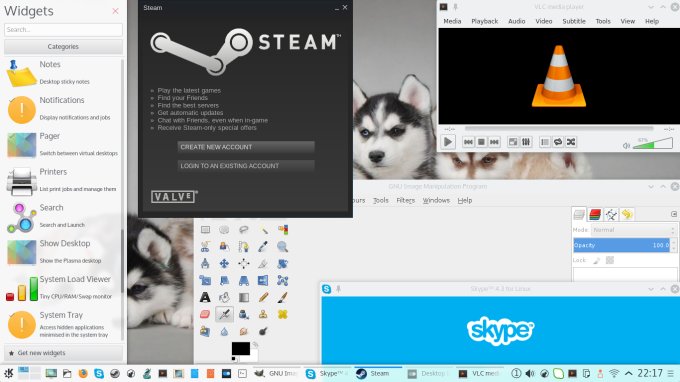
Task: Pick the Fuzzy Select magic wand tool
Action: pyautogui.click(x=263, y=230)
